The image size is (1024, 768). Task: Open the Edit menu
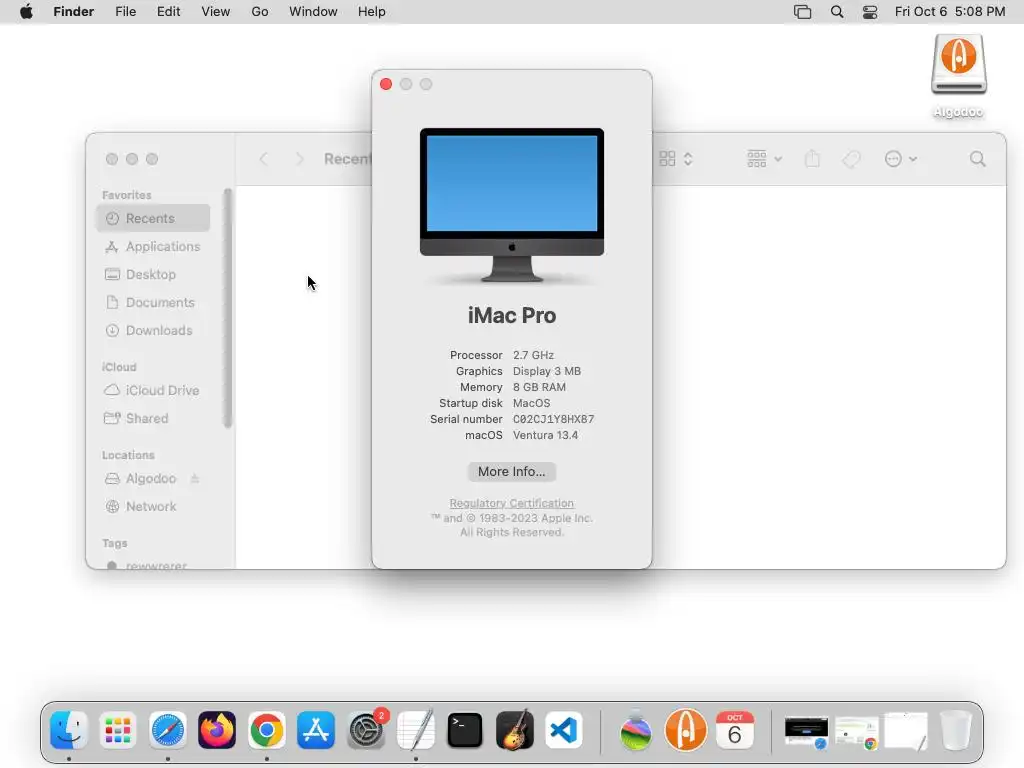(x=168, y=12)
